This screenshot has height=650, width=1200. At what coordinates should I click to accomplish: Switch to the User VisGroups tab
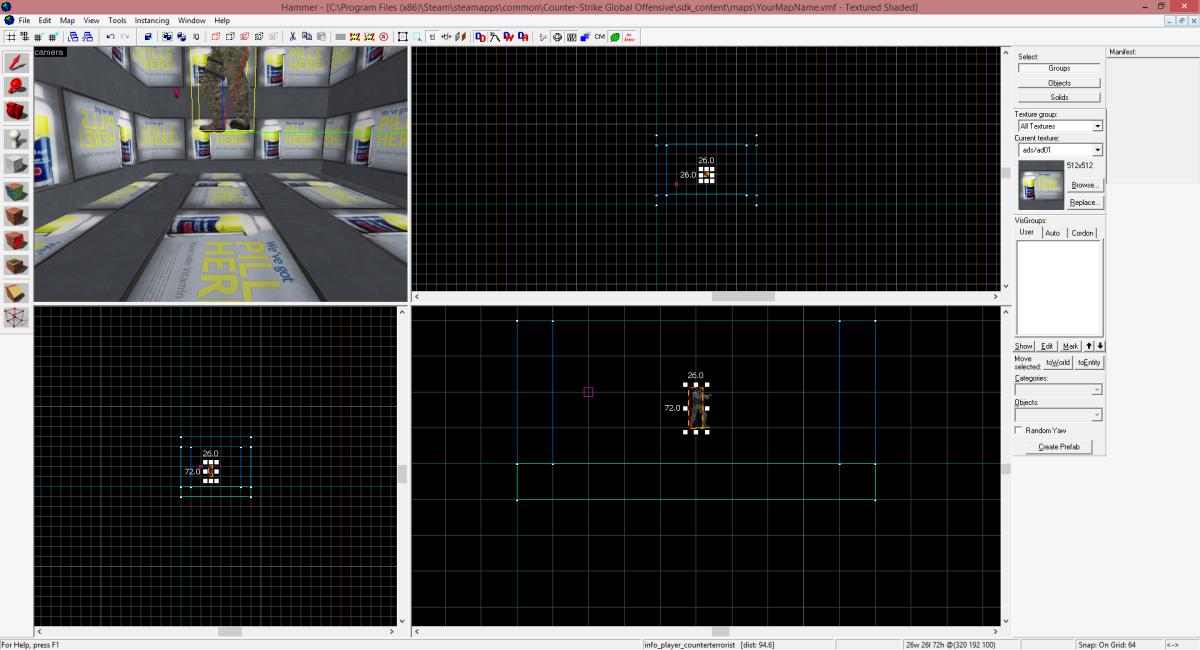coord(1027,232)
